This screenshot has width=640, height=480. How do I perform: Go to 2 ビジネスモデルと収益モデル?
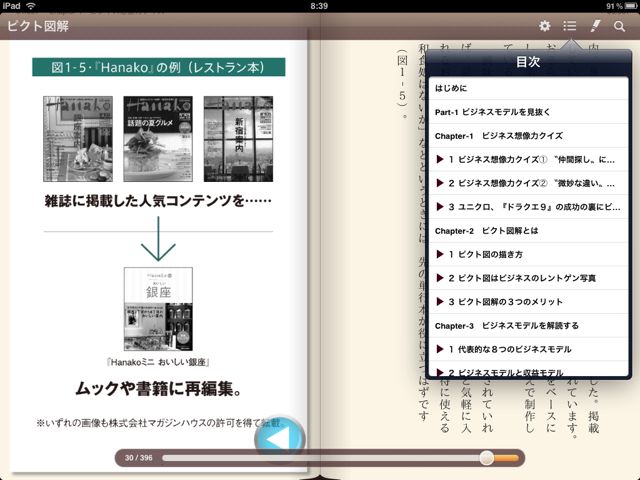[x=528, y=370]
